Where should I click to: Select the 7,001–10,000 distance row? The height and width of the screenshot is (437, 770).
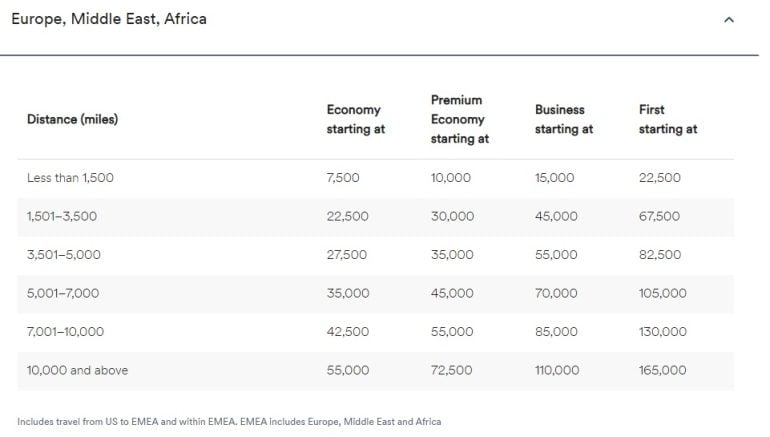65,332
